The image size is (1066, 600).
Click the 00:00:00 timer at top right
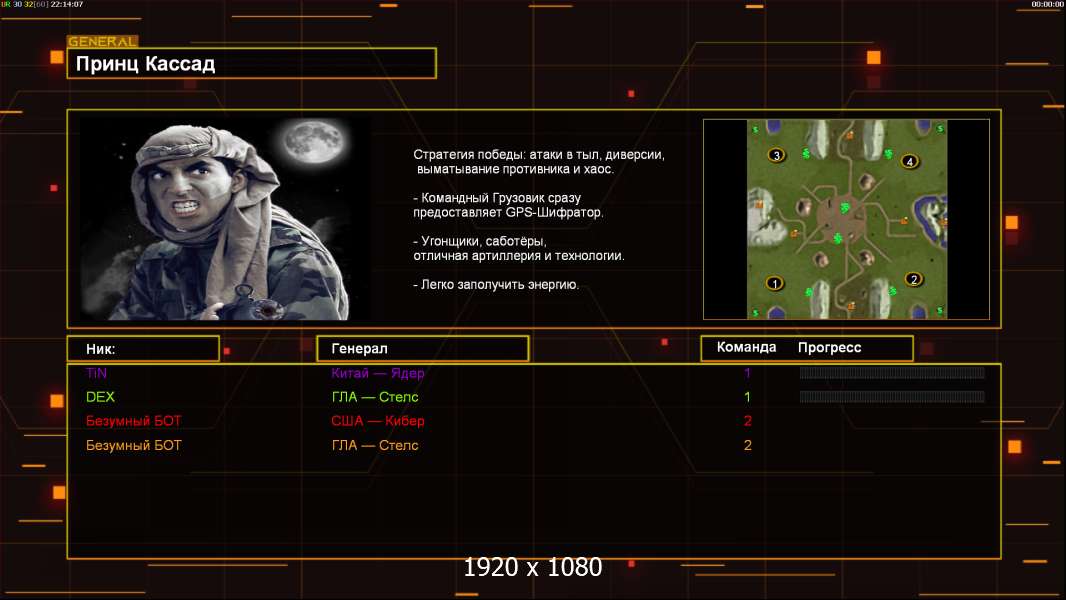[1048, 4]
